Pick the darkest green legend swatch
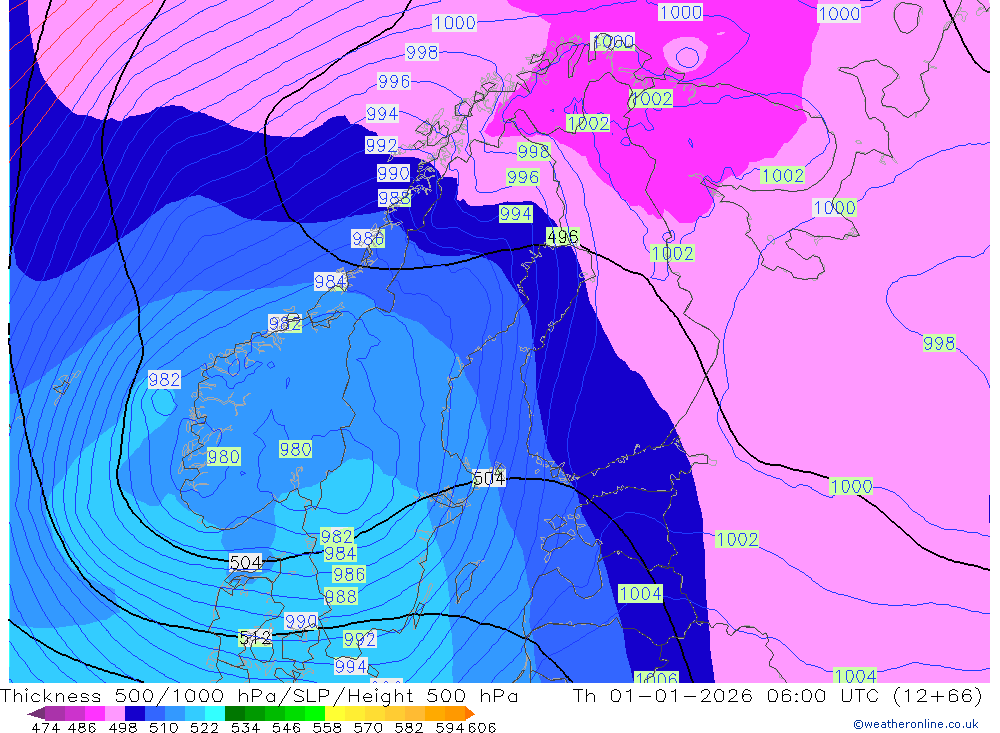Image resolution: width=1000 pixels, height=733 pixels. point(235,713)
